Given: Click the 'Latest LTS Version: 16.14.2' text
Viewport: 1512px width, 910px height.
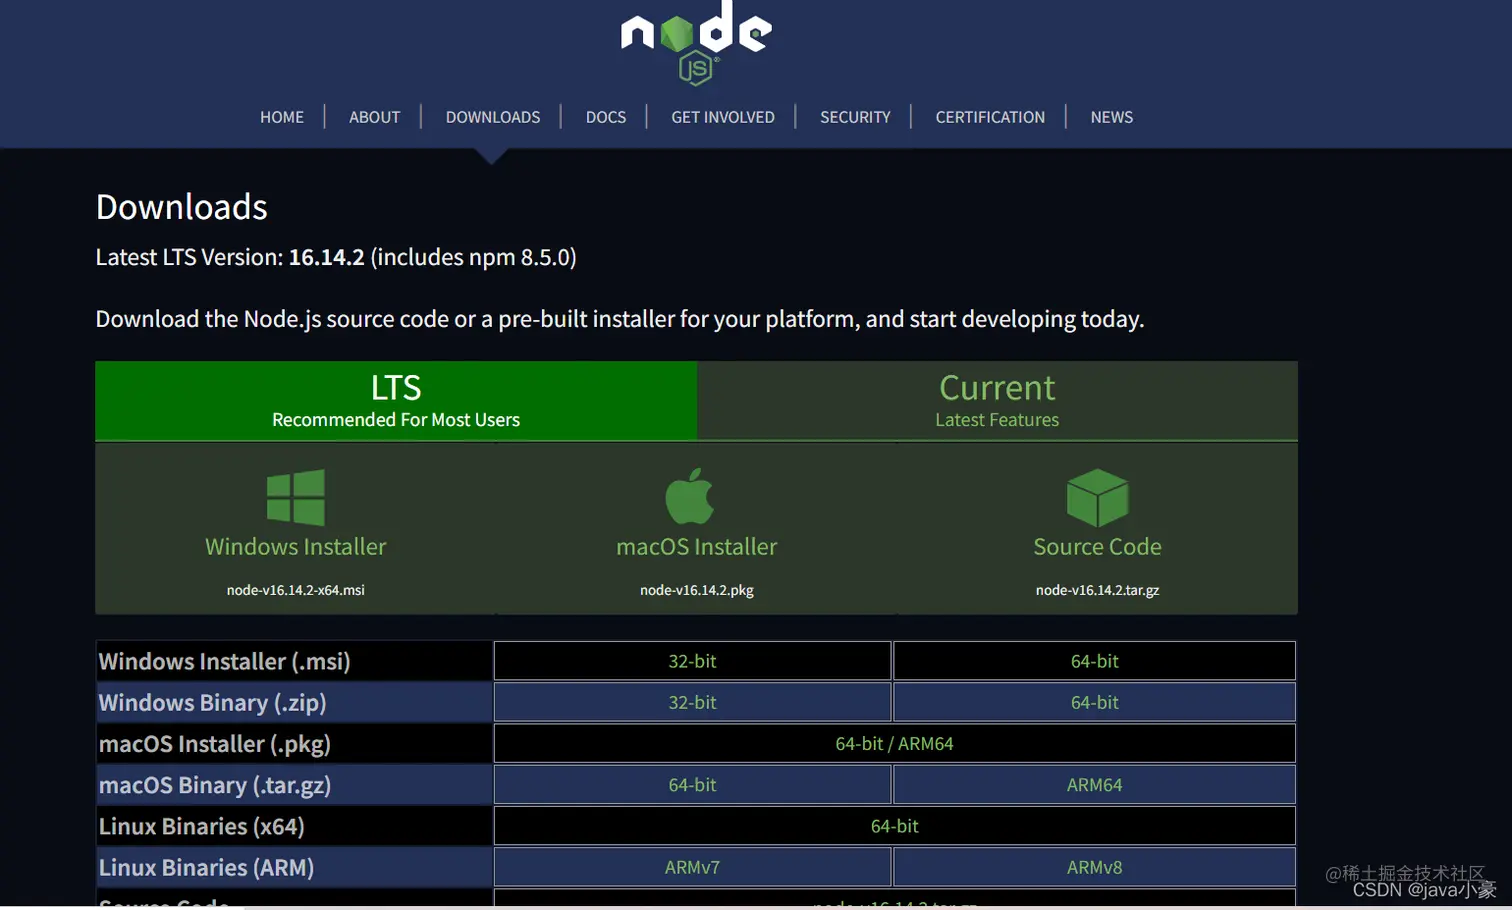Looking at the screenshot, I should tap(230, 257).
